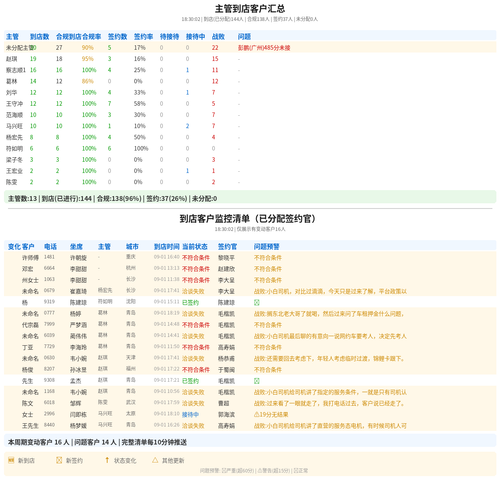
Task: Click the 签约率 column header
Action: click(x=143, y=37)
